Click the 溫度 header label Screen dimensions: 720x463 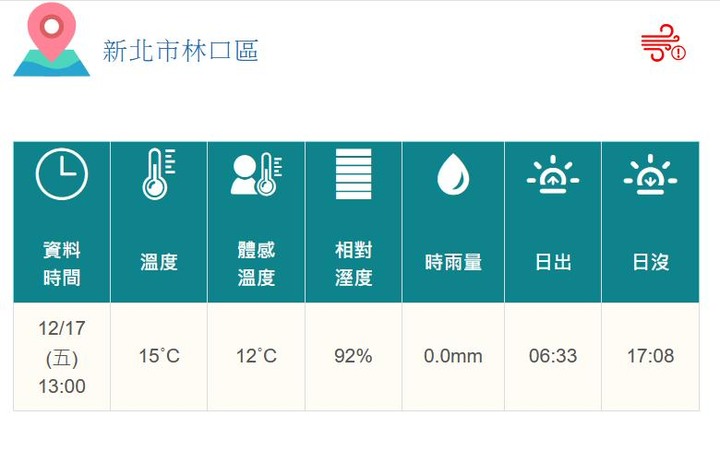coord(158,262)
